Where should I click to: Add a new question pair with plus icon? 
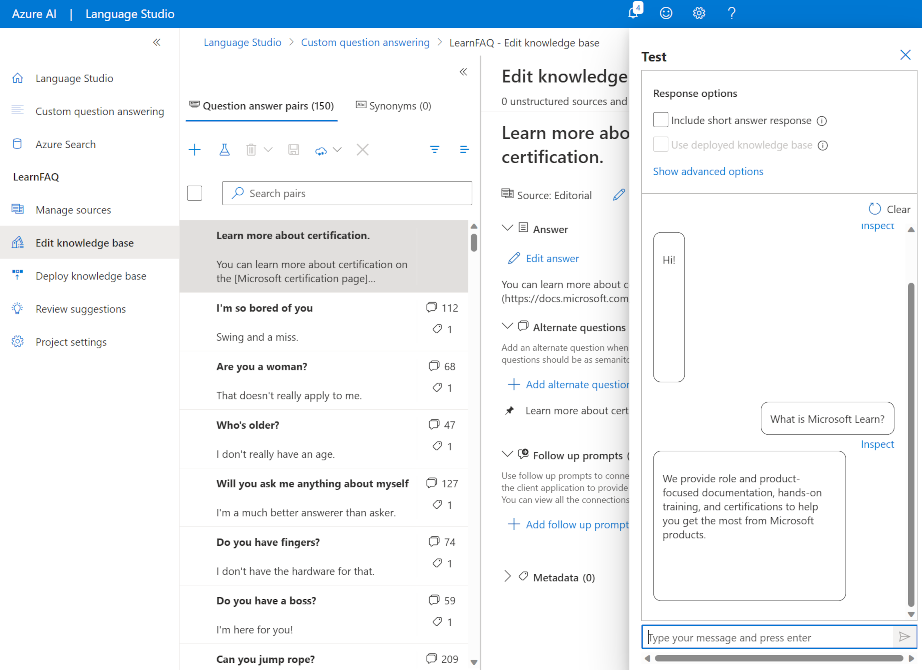click(195, 150)
